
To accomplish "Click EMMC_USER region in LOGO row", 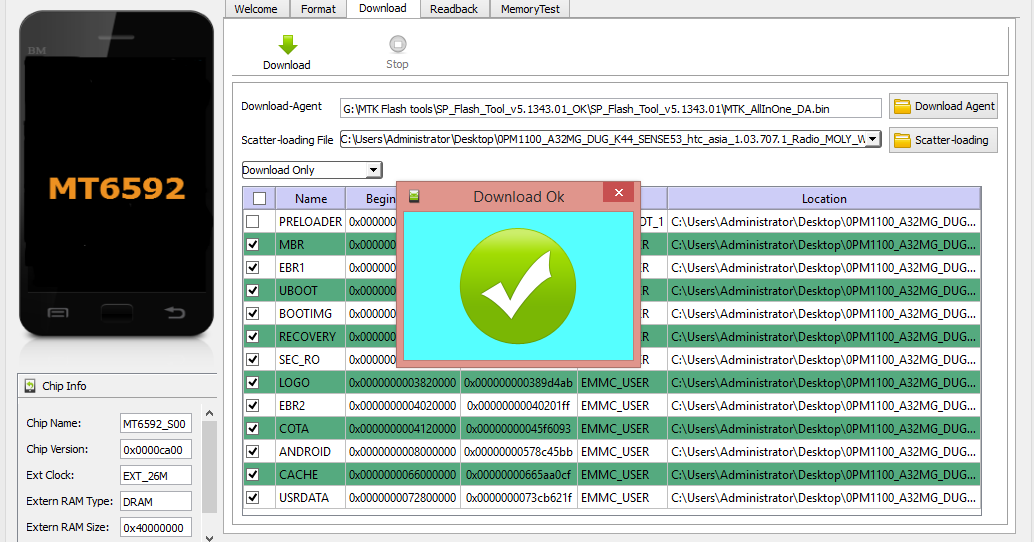I will (623, 382).
